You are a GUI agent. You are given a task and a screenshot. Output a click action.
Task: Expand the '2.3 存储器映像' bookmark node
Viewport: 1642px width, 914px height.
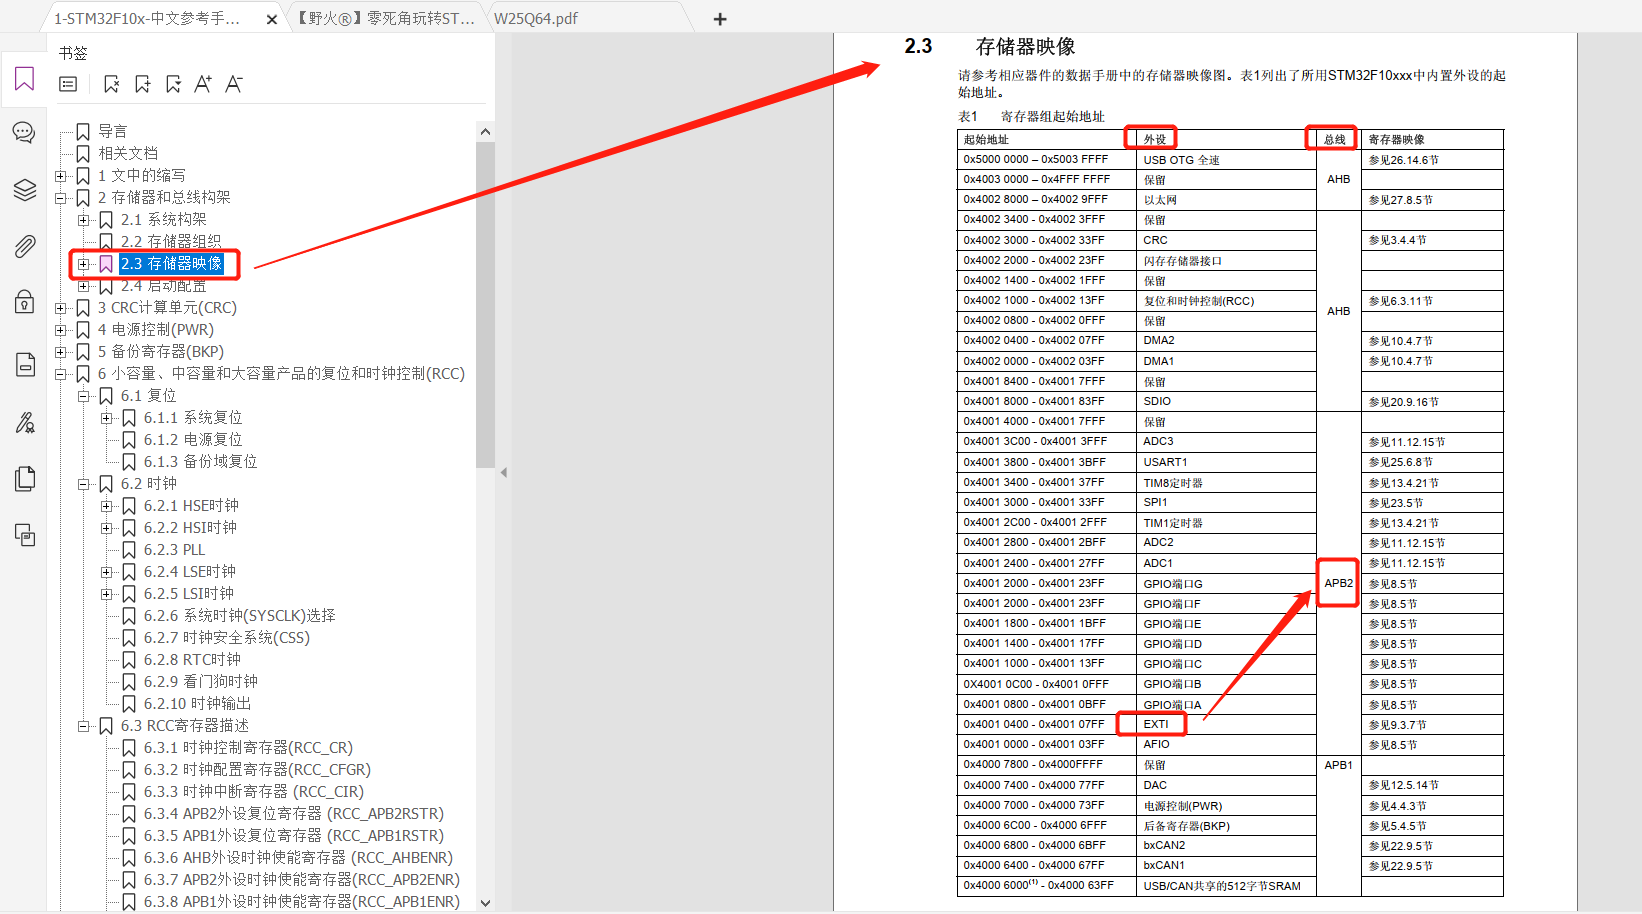[x=83, y=264]
